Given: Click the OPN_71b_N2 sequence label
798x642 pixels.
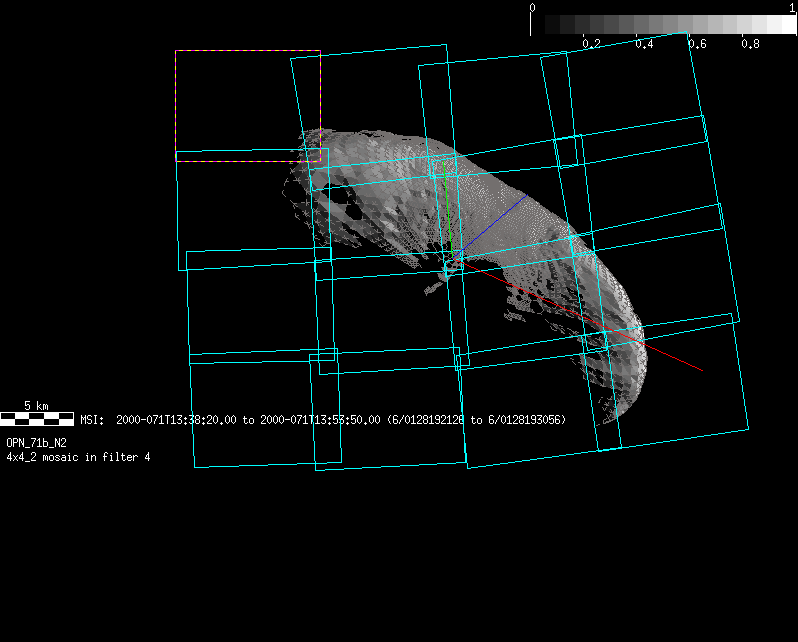Looking at the screenshot, I should click(x=37, y=442).
